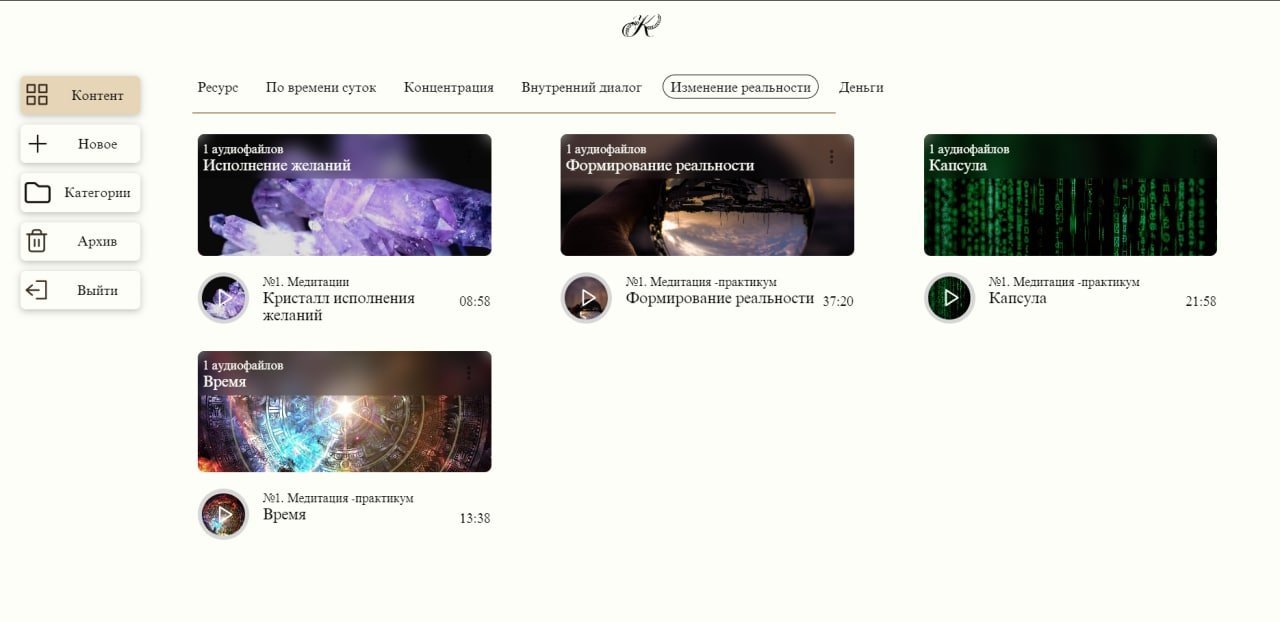Switch to the Ресурс tab
The image size is (1280, 622).
pos(218,87)
